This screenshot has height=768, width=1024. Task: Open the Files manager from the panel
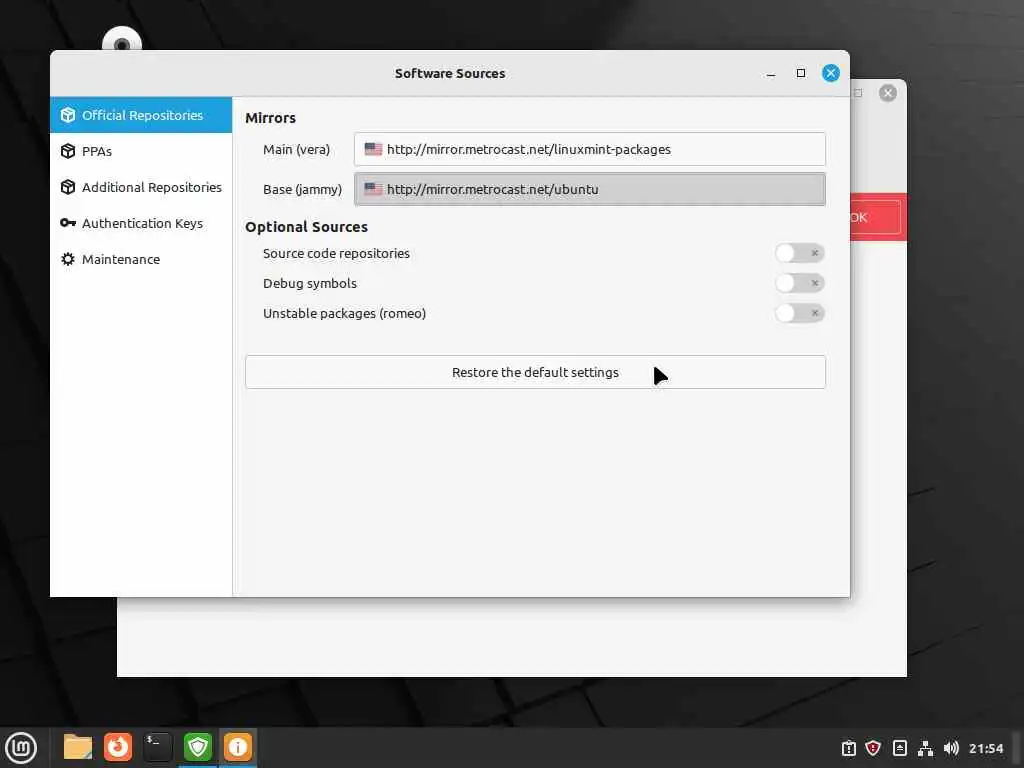pos(78,747)
